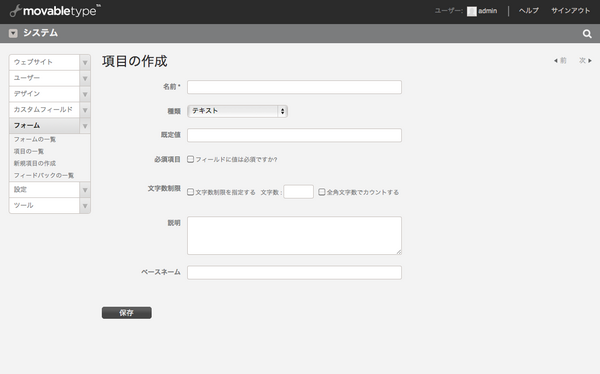Viewport: 600px width, 374px height.
Task: Go to next item with 次 arrow
Action: (585, 60)
